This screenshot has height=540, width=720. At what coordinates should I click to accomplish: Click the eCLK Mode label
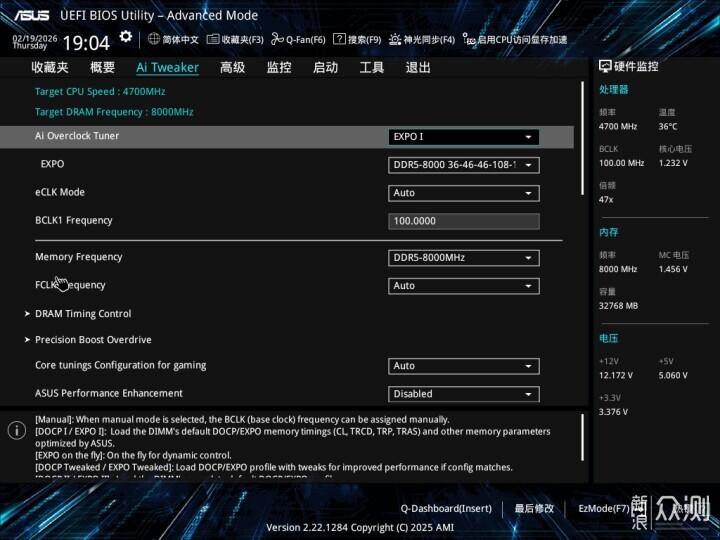tap(60, 192)
